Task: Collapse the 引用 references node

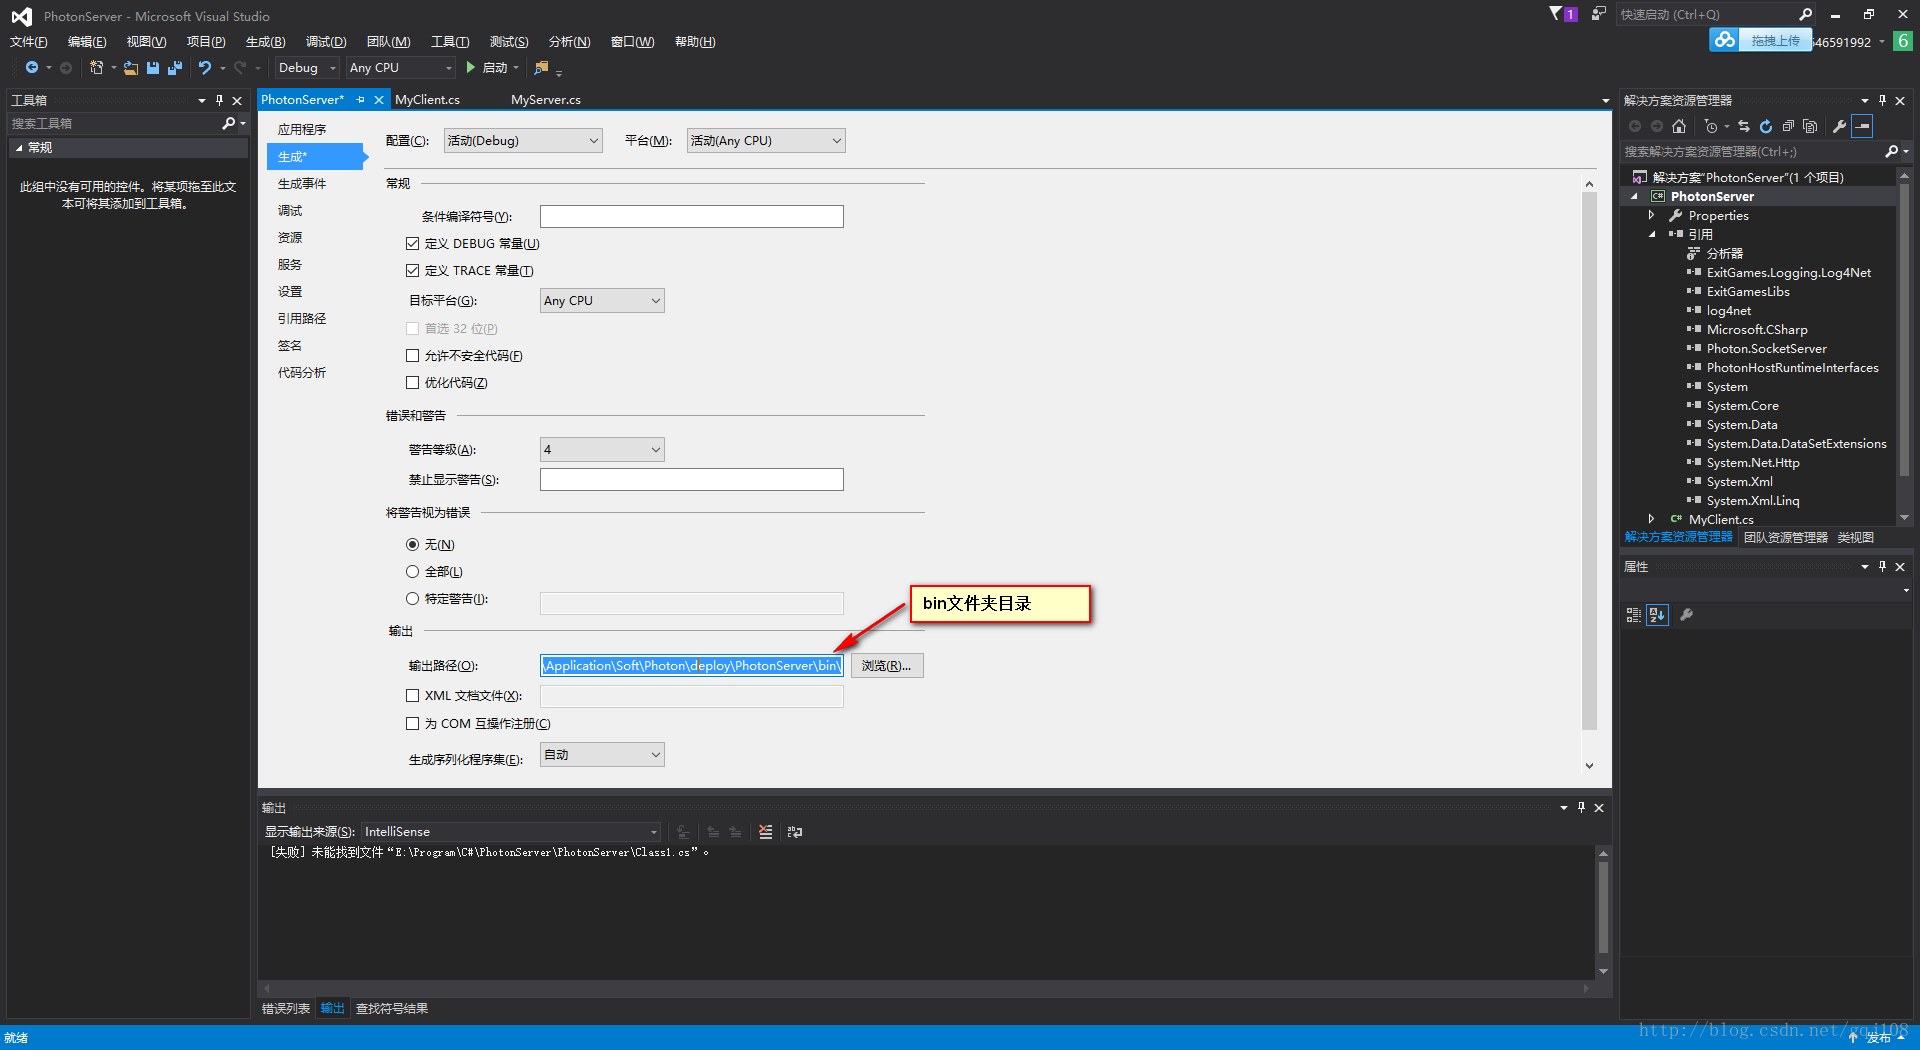Action: pos(1651,235)
